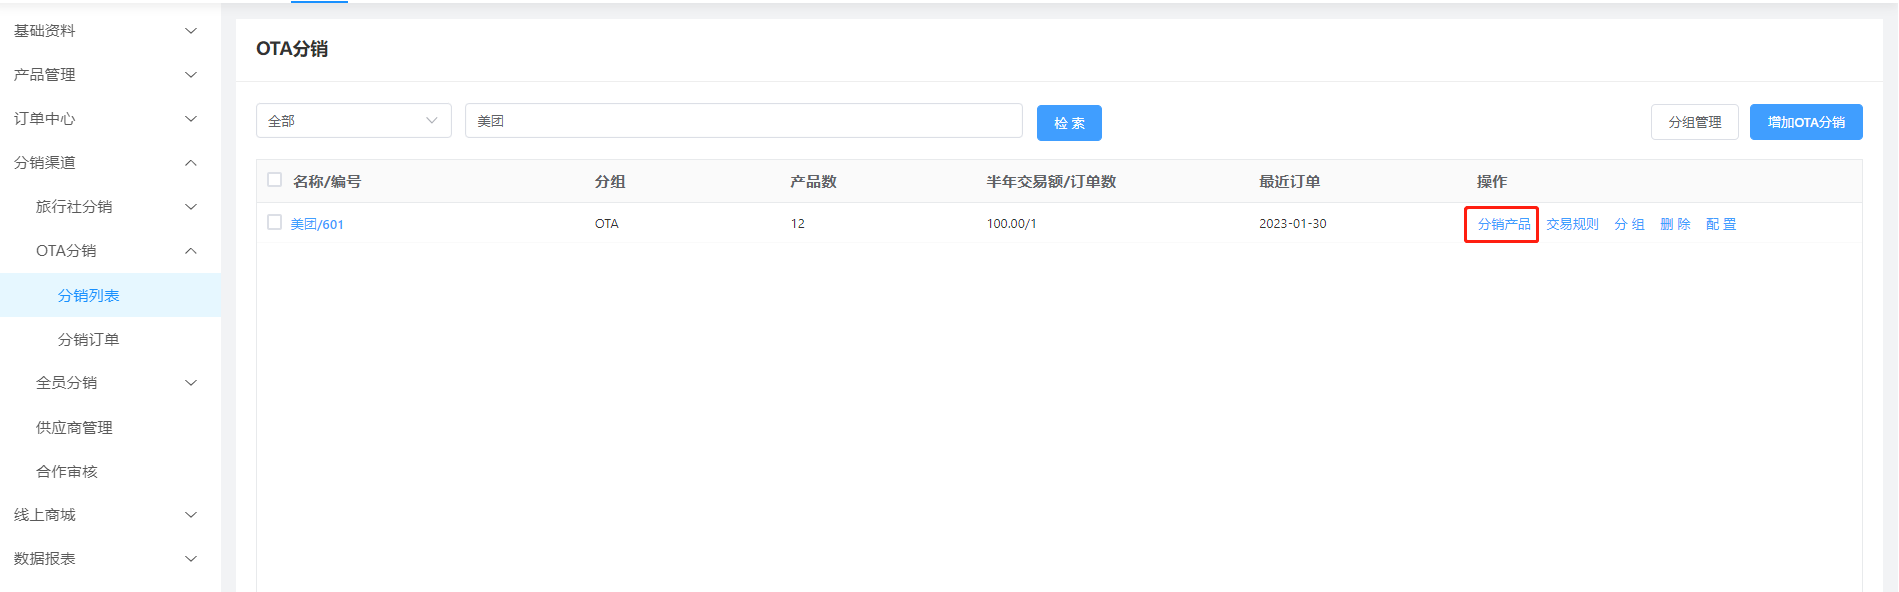This screenshot has height=592, width=1899.
Task: Click the 增加OTA分销 button
Action: (1805, 122)
